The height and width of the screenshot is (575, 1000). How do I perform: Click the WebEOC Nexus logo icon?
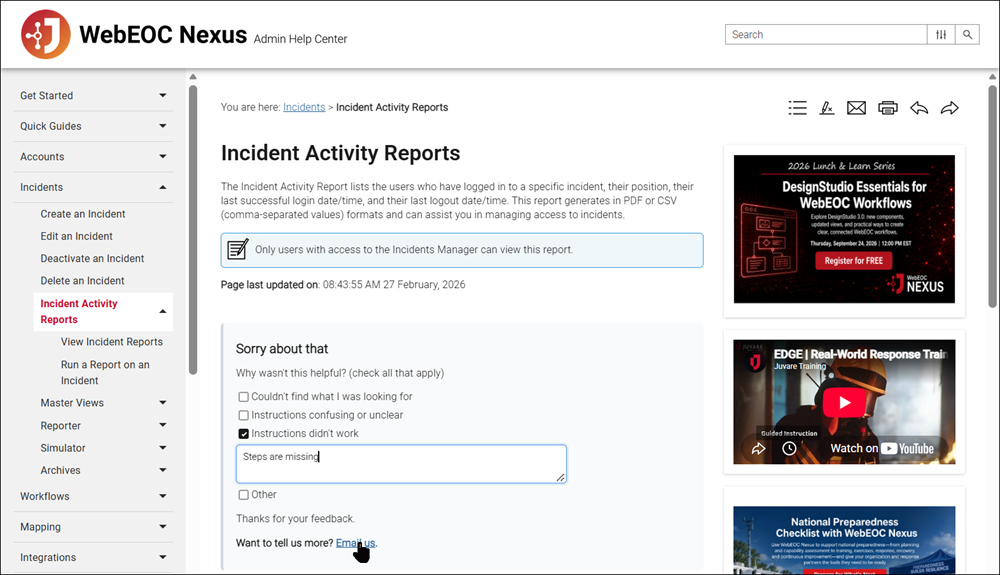(45, 34)
